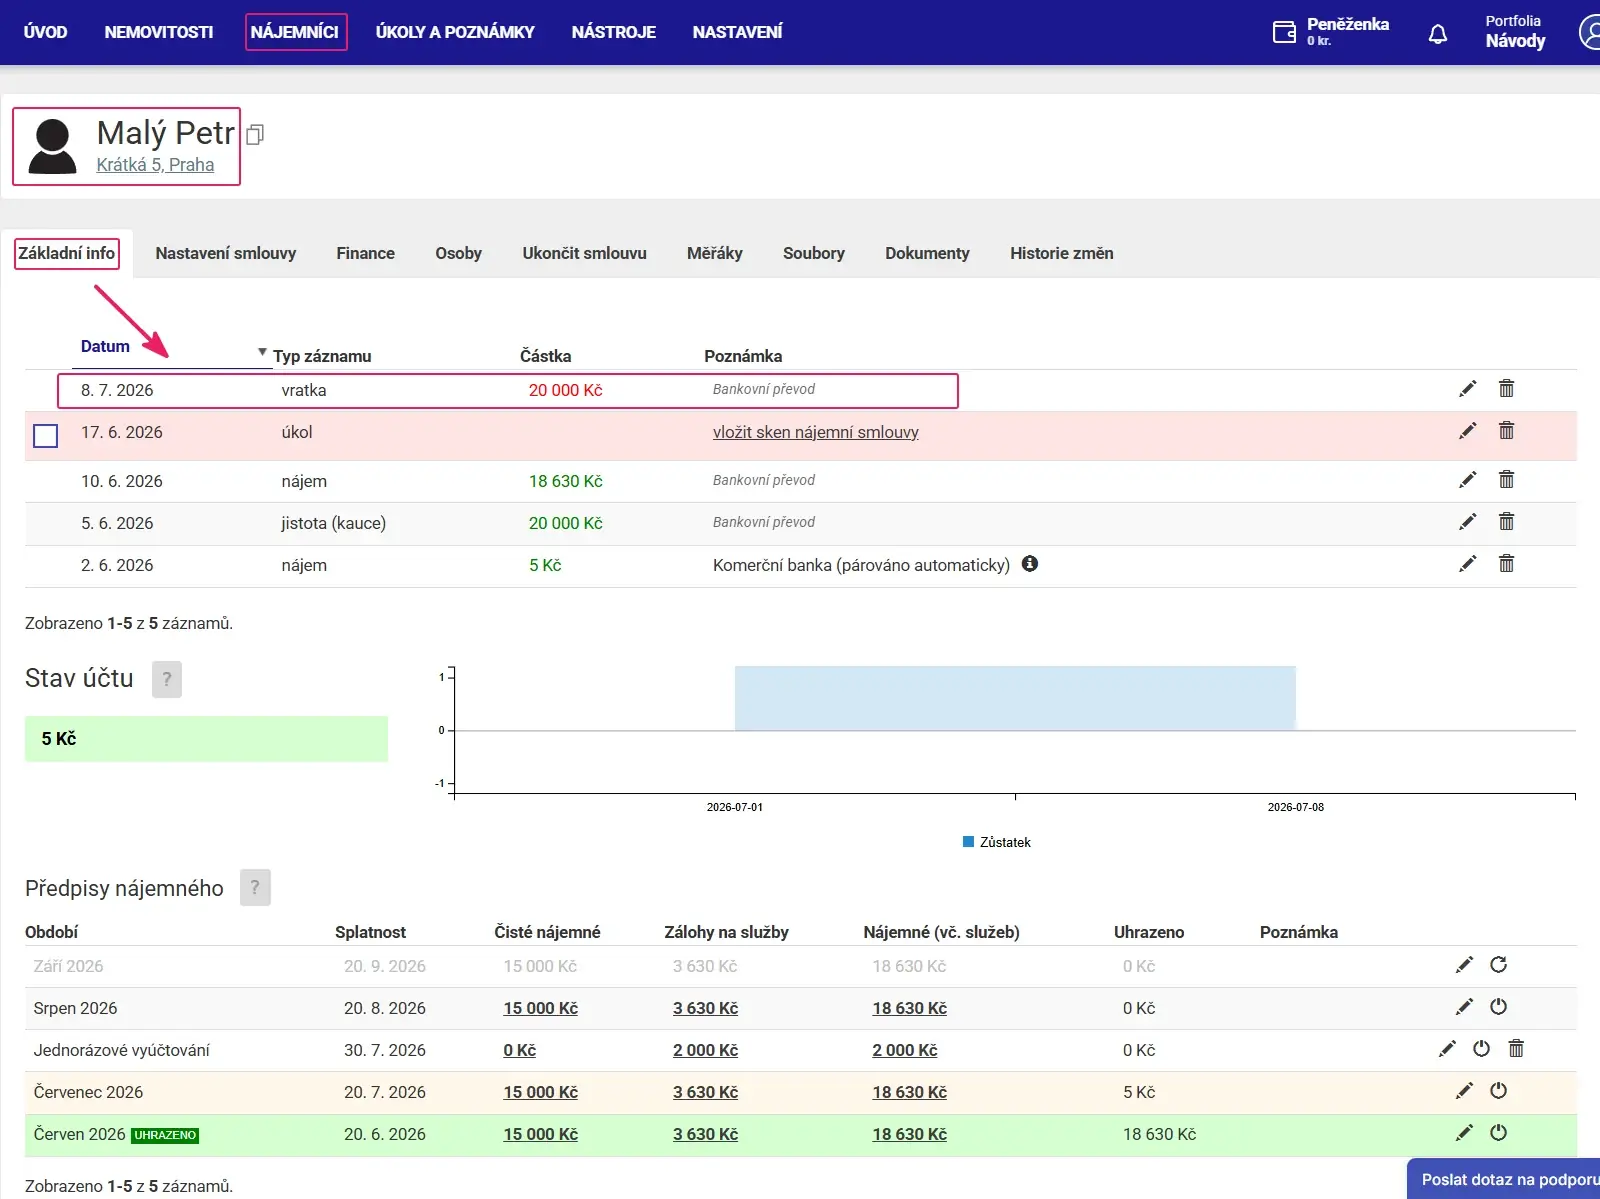This screenshot has width=1600, height=1199.
Task: Select the Stav účtu 5 Kč balance box
Action: [206, 739]
